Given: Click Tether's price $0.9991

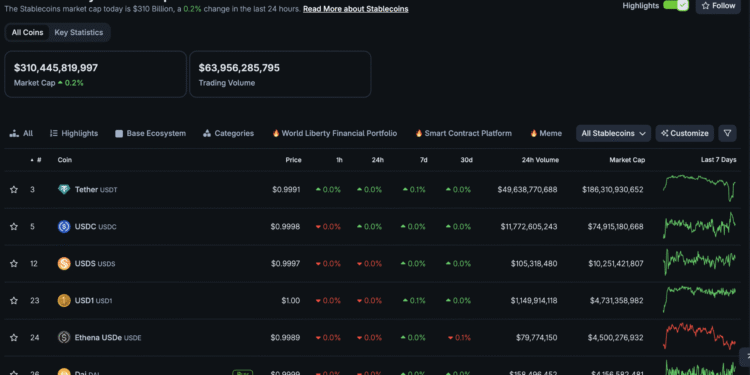Looking at the screenshot, I should pyautogui.click(x=286, y=189).
